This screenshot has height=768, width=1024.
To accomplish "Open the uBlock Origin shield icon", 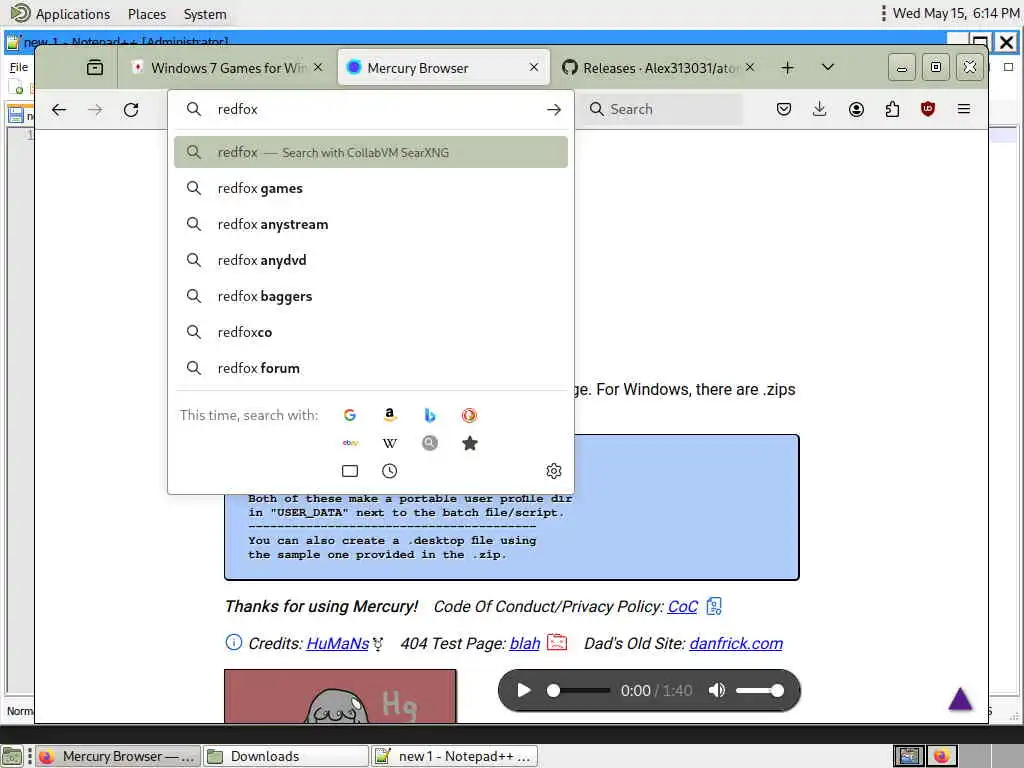I will click(x=927, y=109).
